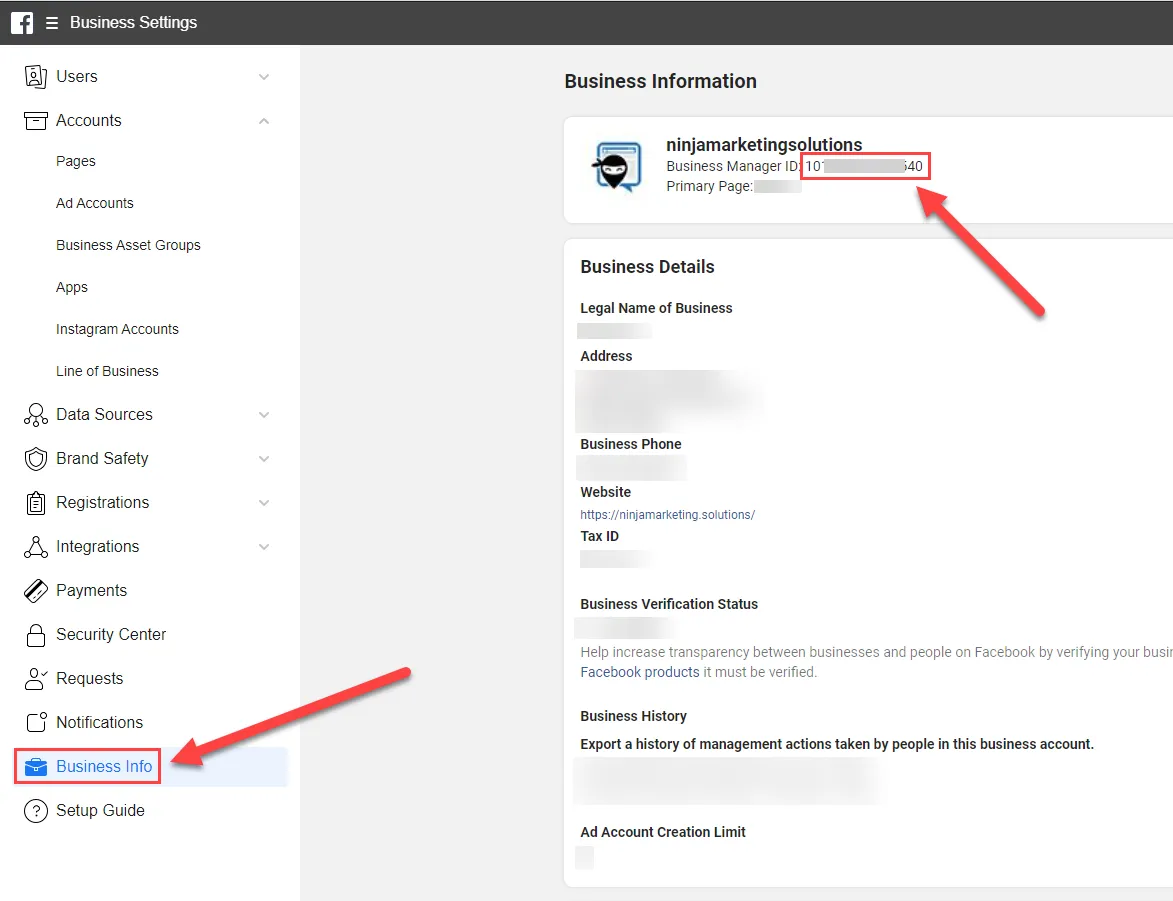Viewport: 1173px width, 901px height.
Task: Go to Payments settings
Action: click(x=91, y=590)
